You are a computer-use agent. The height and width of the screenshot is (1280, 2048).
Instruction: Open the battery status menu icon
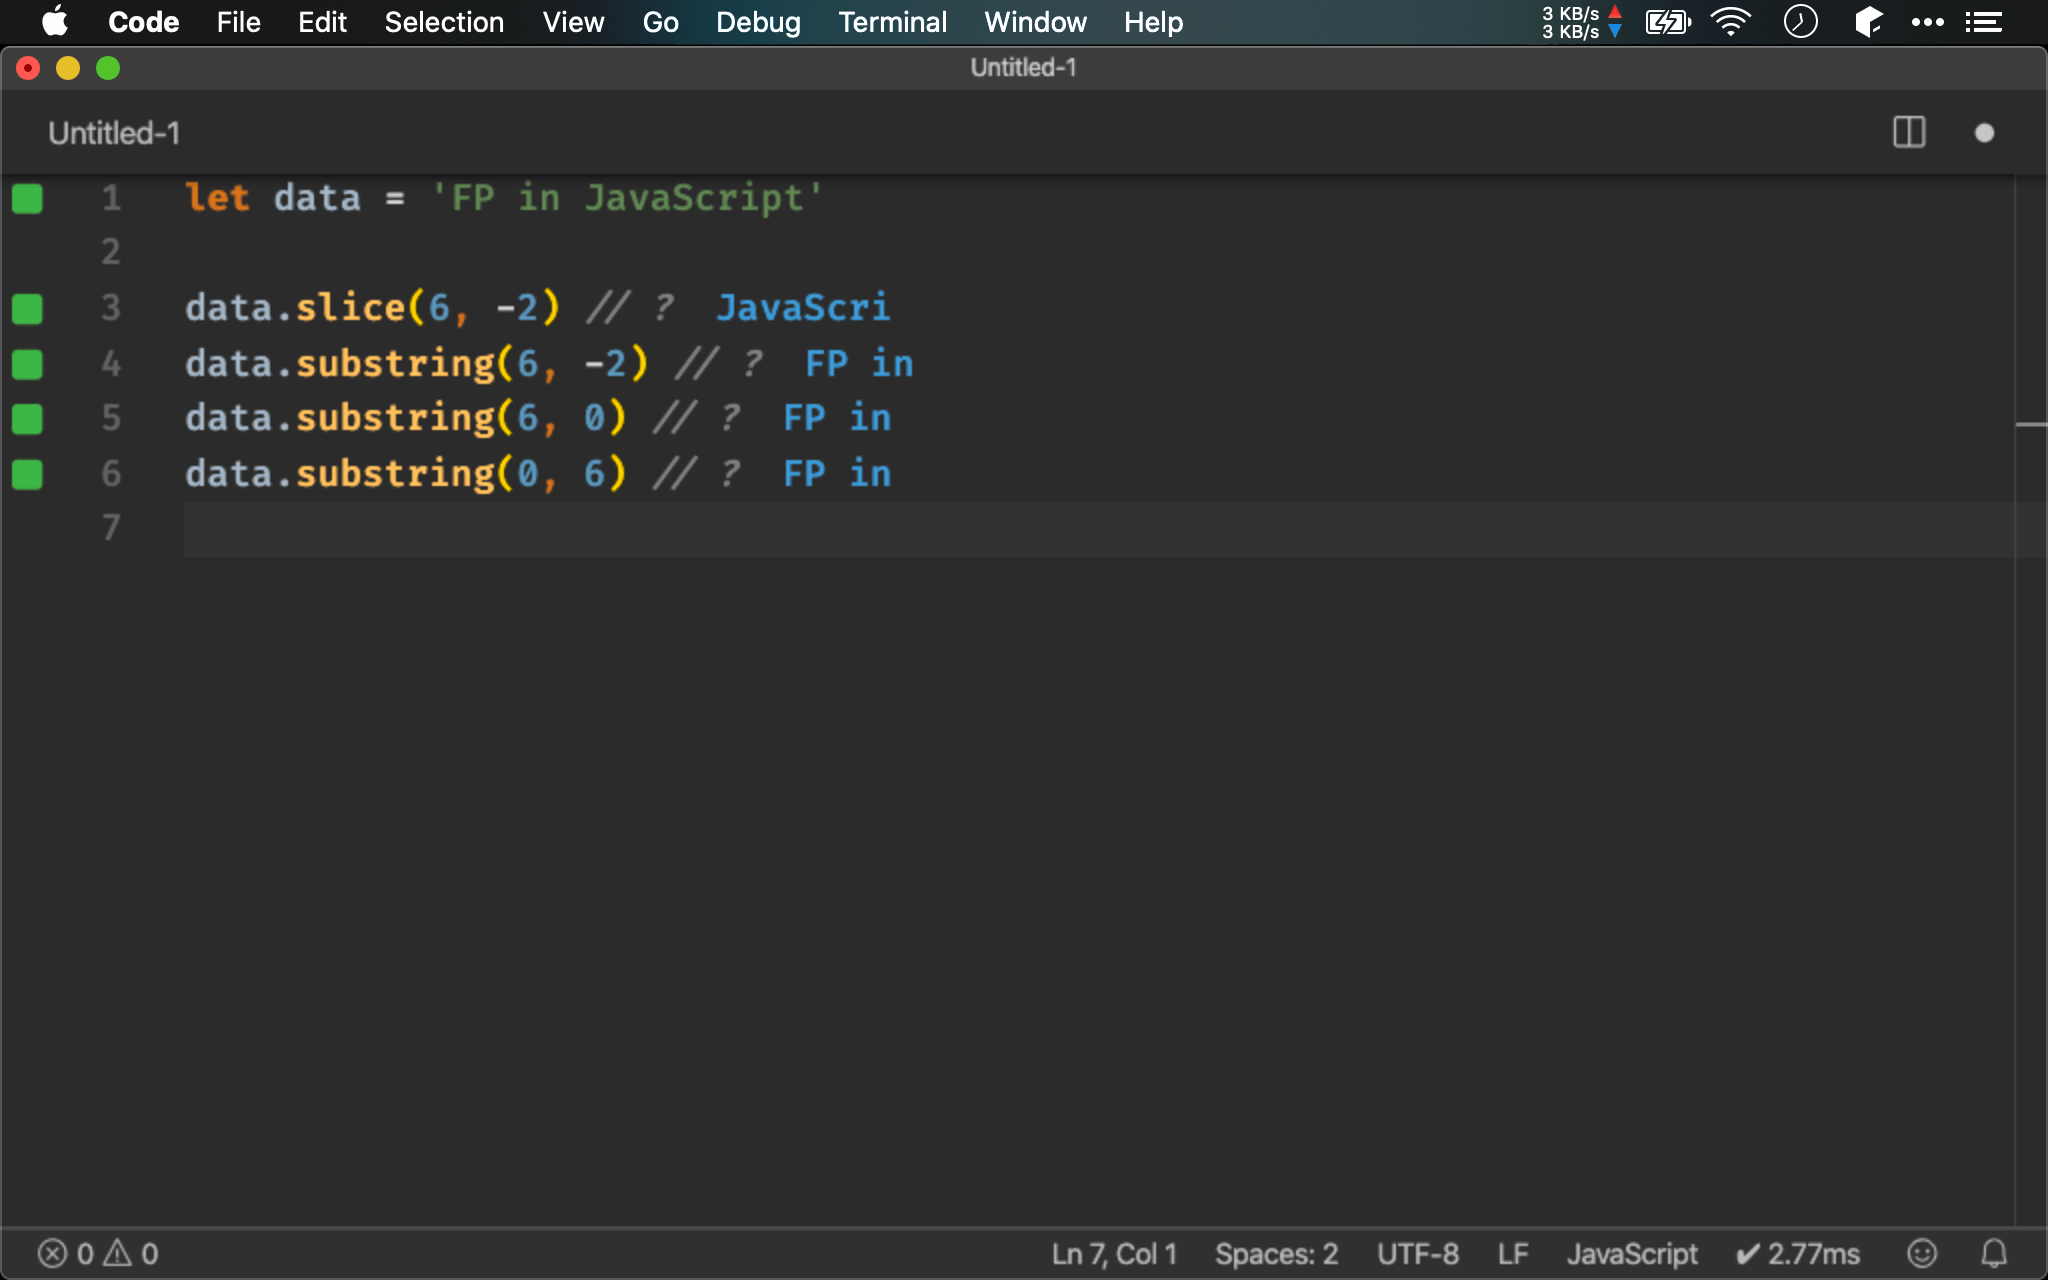coord(1667,22)
